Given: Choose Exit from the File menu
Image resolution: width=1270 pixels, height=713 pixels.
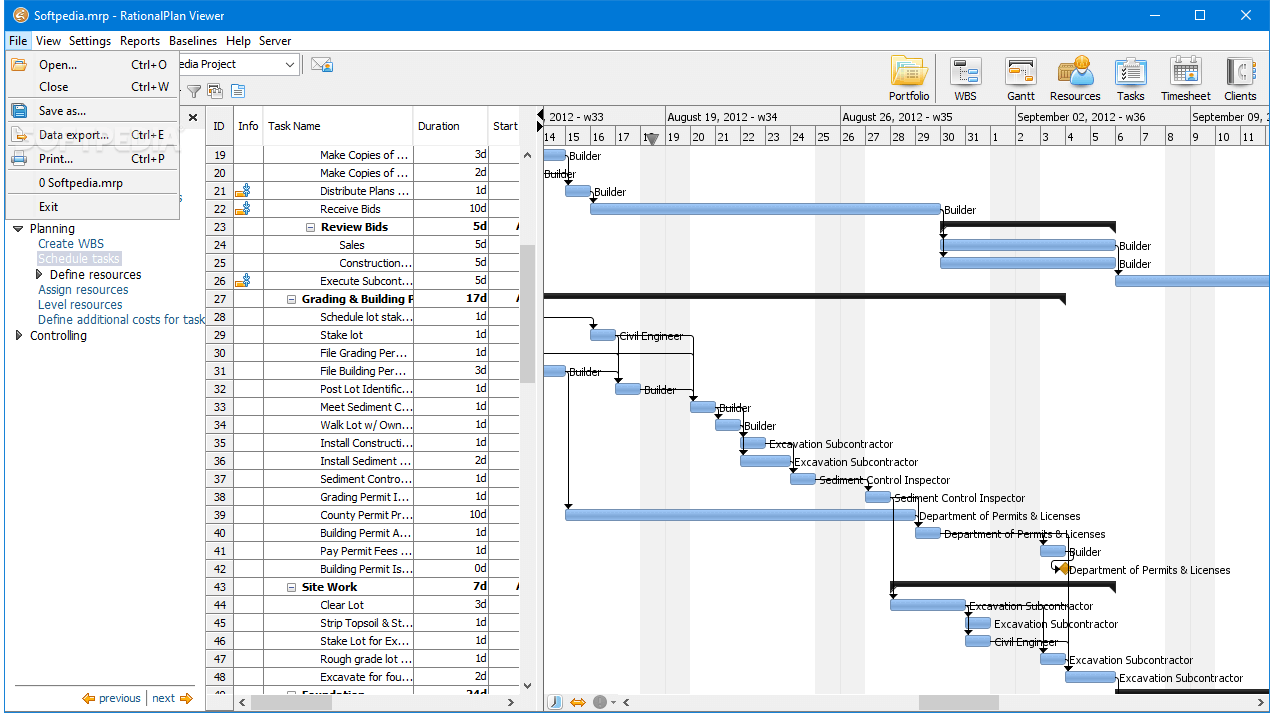Looking at the screenshot, I should (93, 207).
